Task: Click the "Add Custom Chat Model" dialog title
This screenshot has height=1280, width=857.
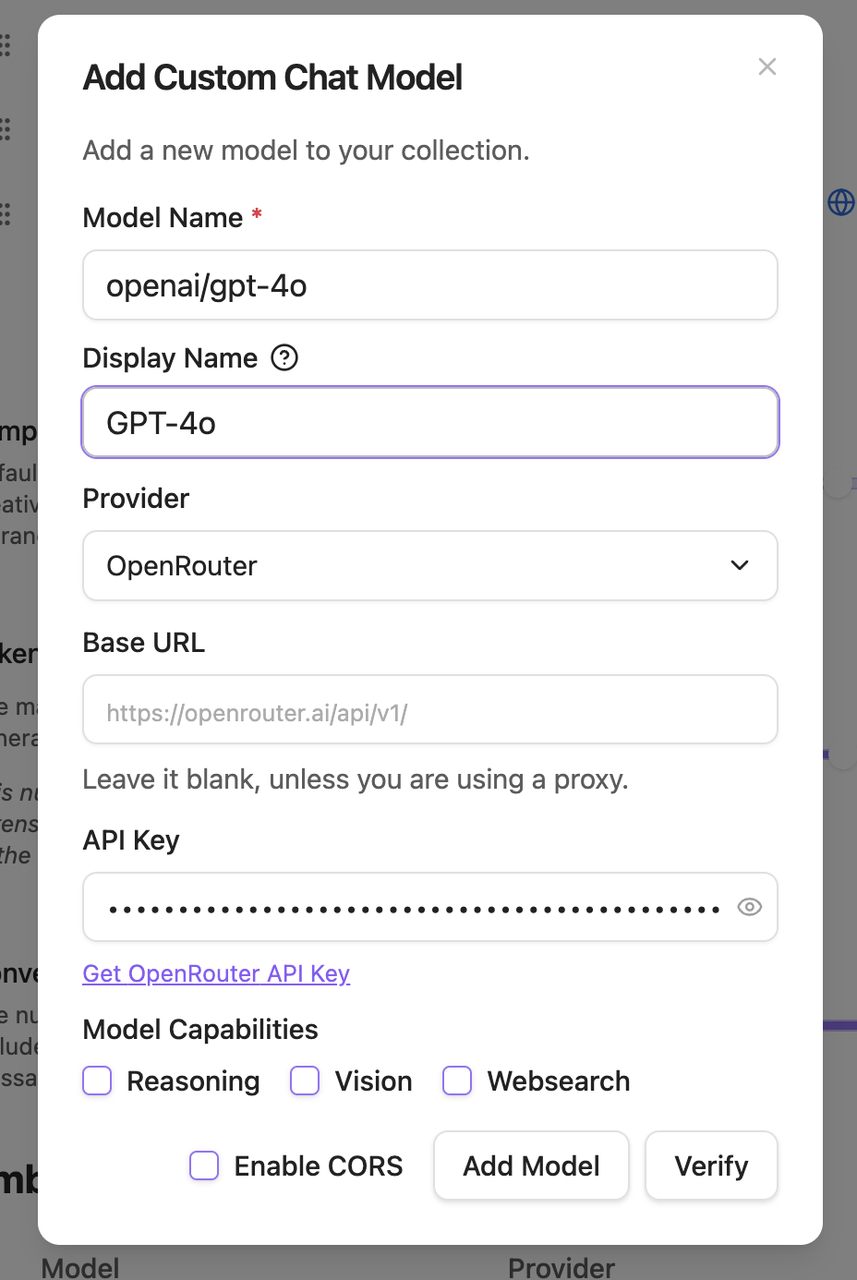Action: pos(273,78)
